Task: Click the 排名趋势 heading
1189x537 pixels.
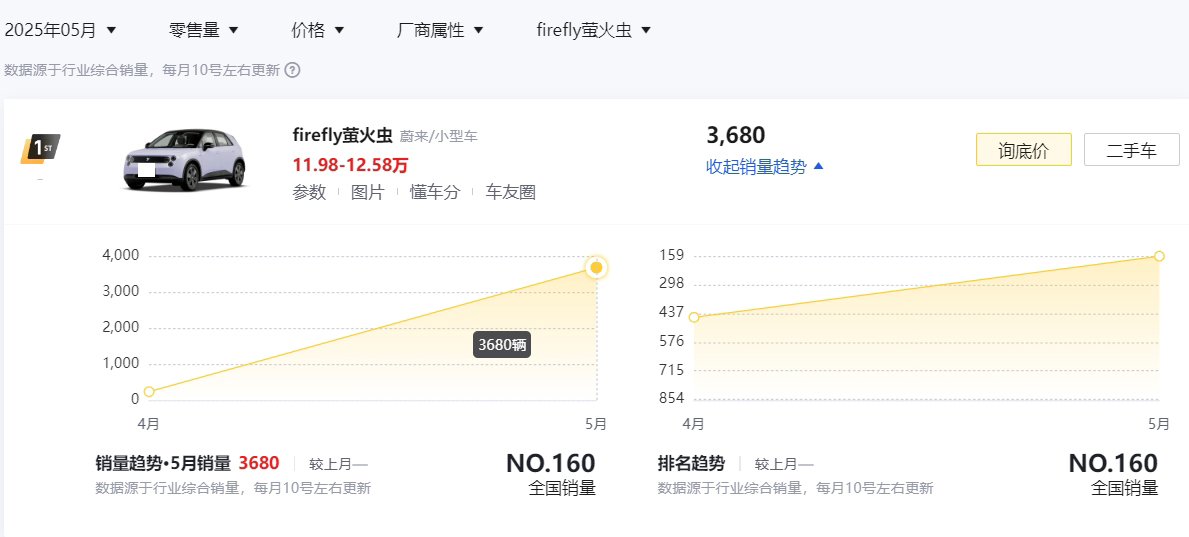Action: pyautogui.click(x=691, y=463)
